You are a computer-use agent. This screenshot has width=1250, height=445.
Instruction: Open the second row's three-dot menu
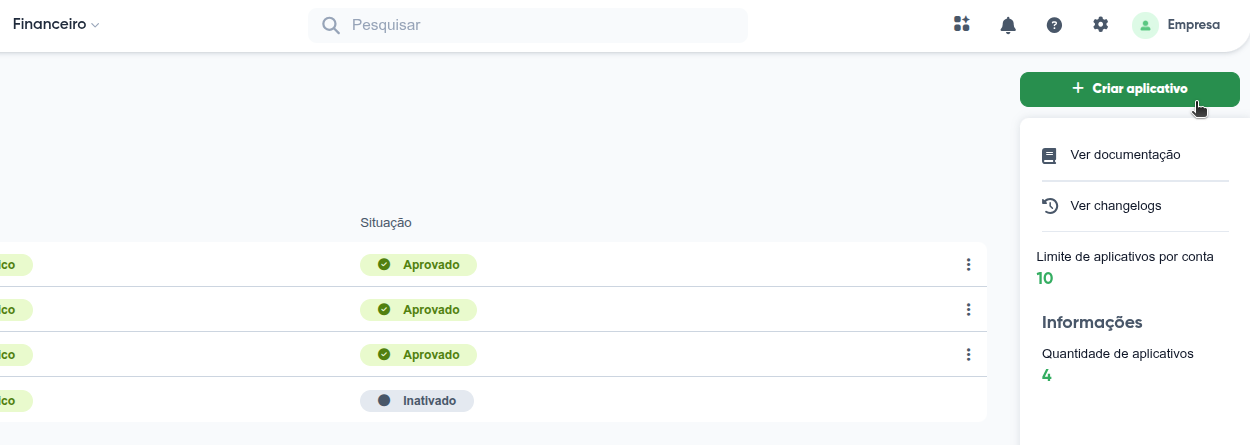(968, 310)
